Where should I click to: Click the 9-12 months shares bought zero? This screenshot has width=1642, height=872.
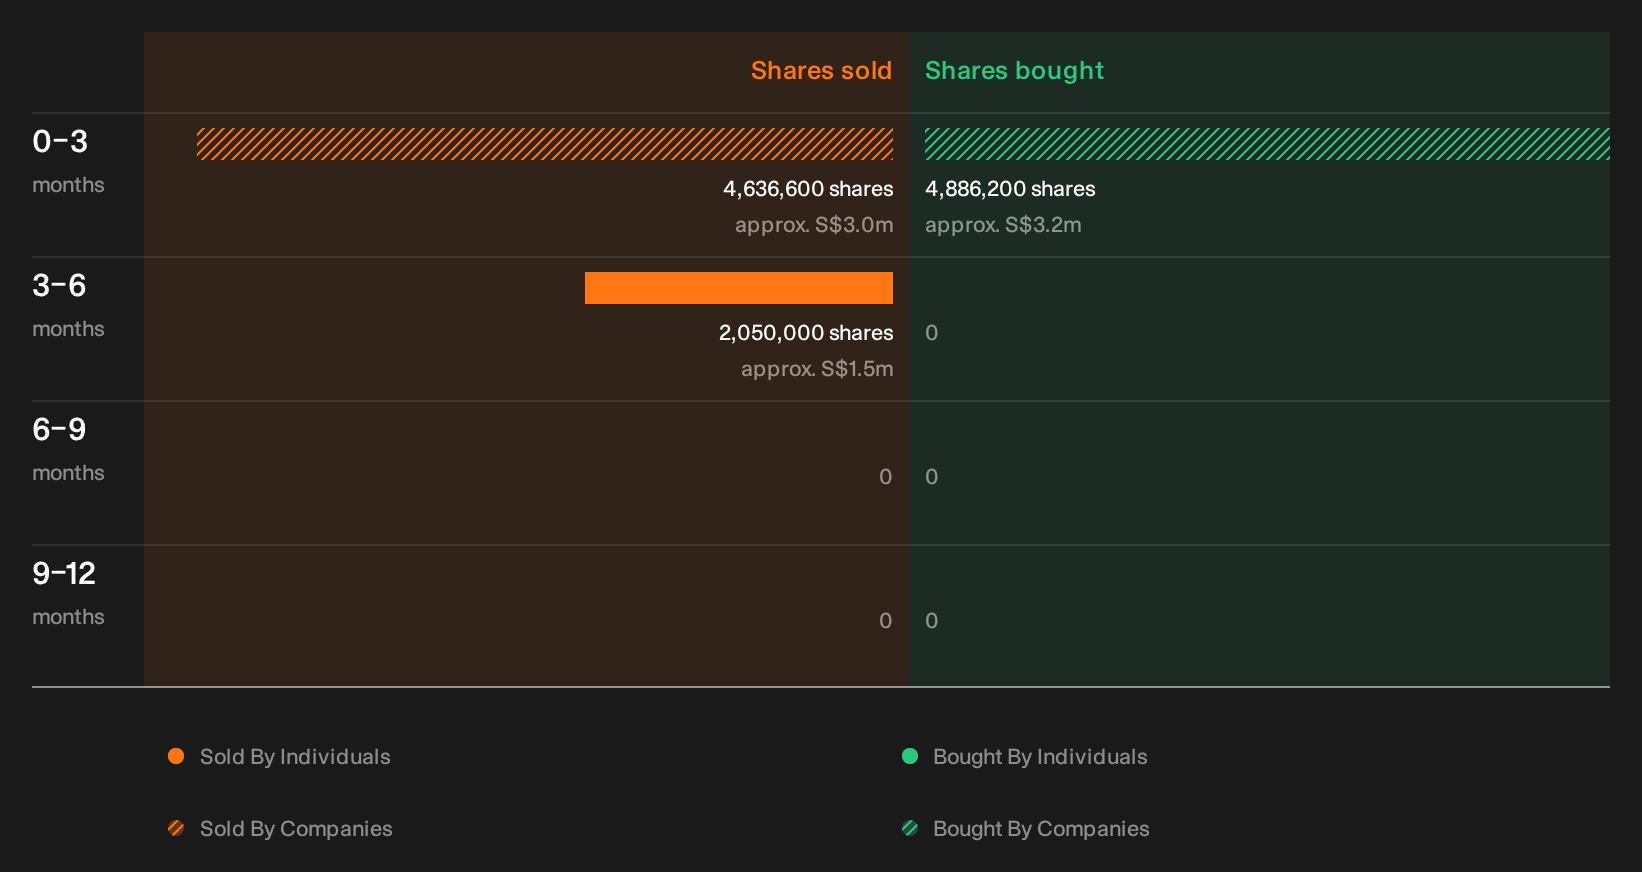[932, 621]
